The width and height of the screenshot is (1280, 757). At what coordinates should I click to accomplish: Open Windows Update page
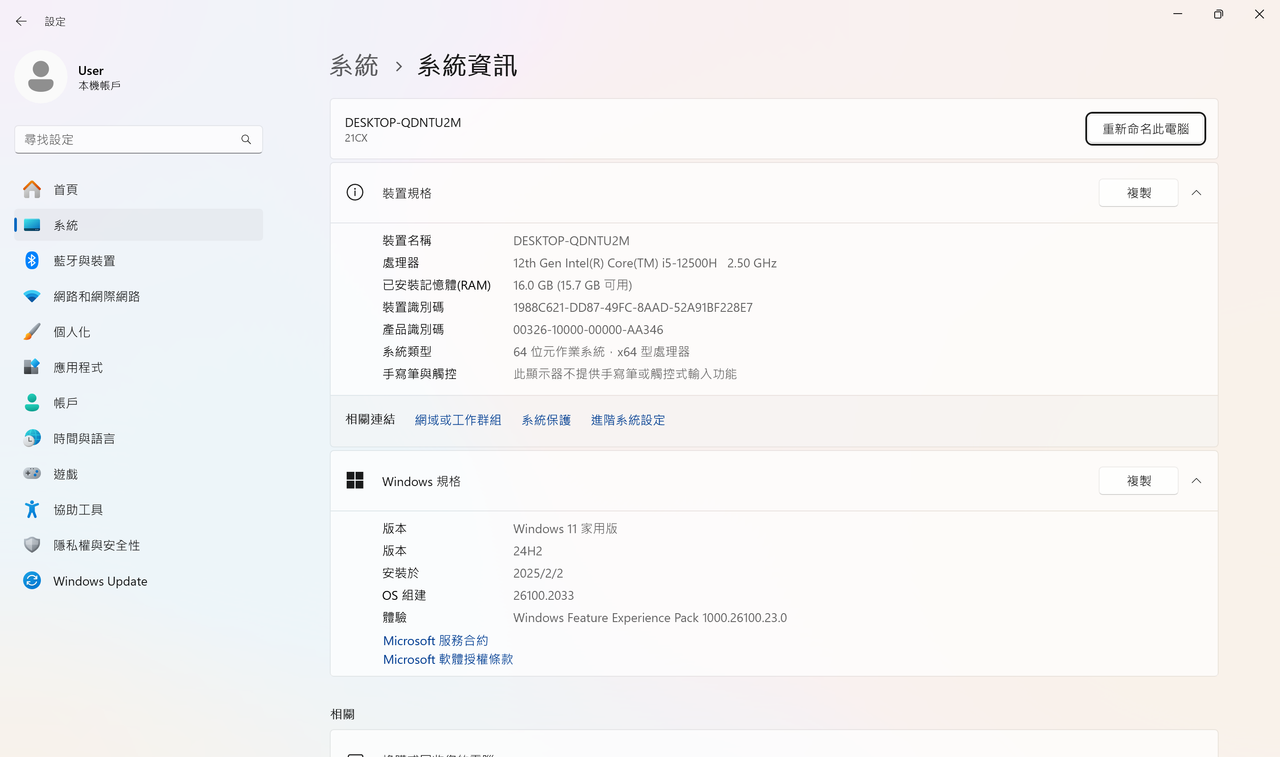[139, 580]
